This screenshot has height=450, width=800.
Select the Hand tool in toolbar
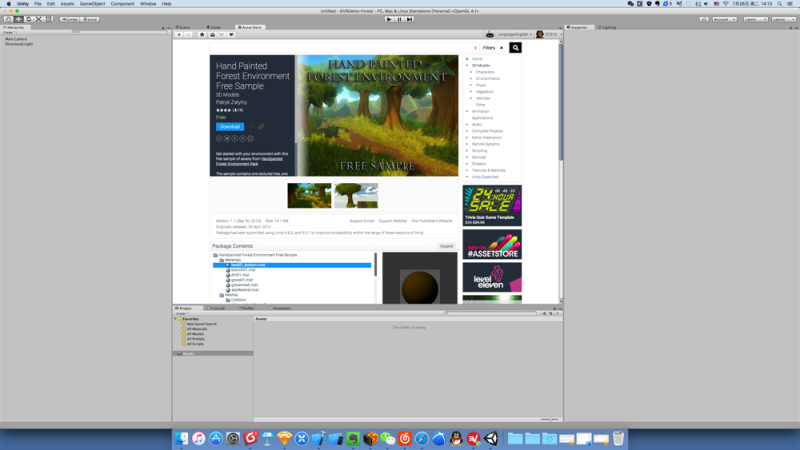(x=8, y=19)
